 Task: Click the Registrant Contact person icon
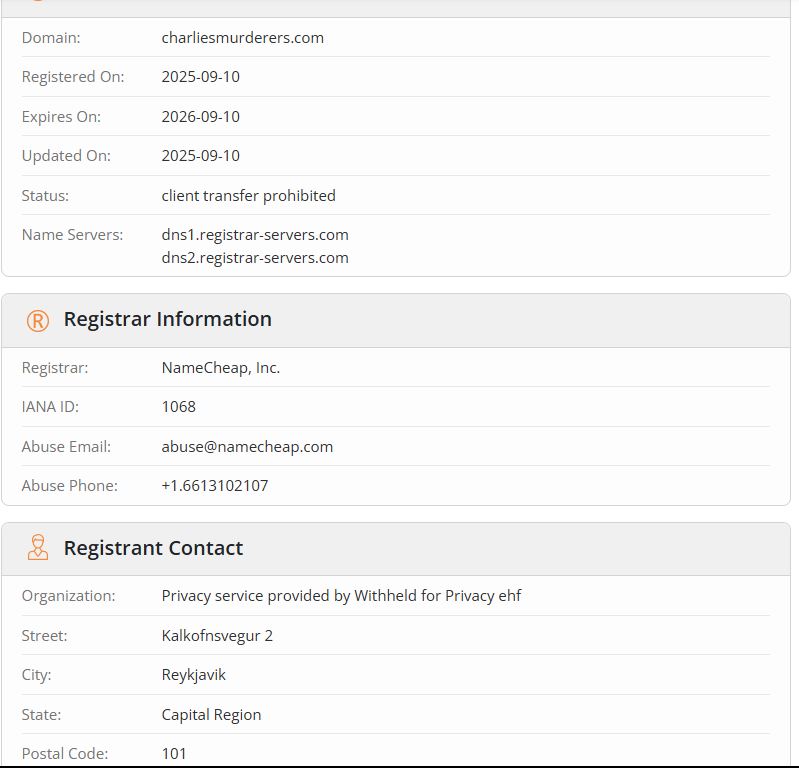tap(38, 548)
